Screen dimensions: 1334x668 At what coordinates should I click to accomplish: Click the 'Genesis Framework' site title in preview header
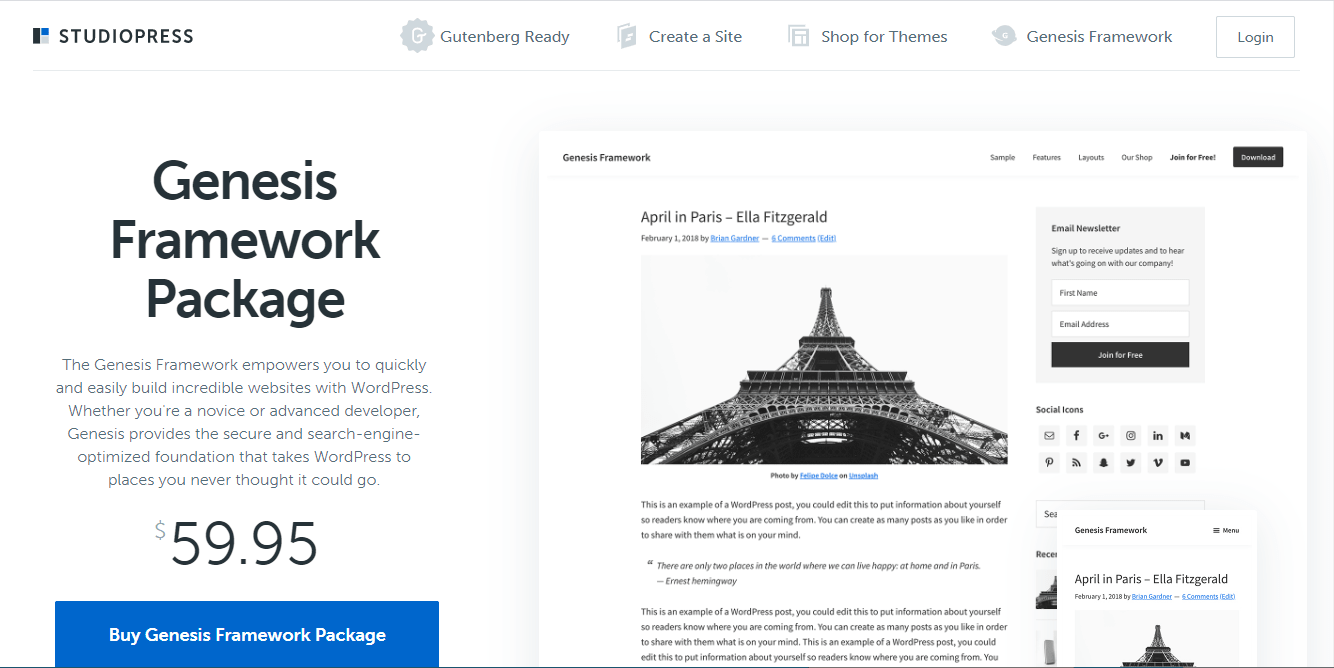606,157
